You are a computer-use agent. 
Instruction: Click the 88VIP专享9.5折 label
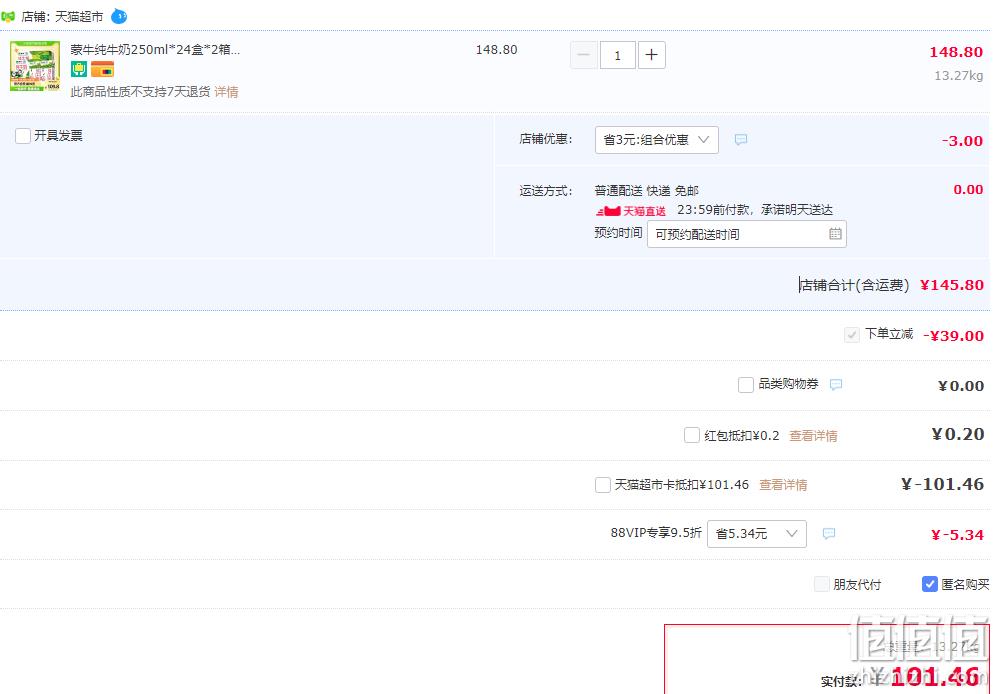656,533
